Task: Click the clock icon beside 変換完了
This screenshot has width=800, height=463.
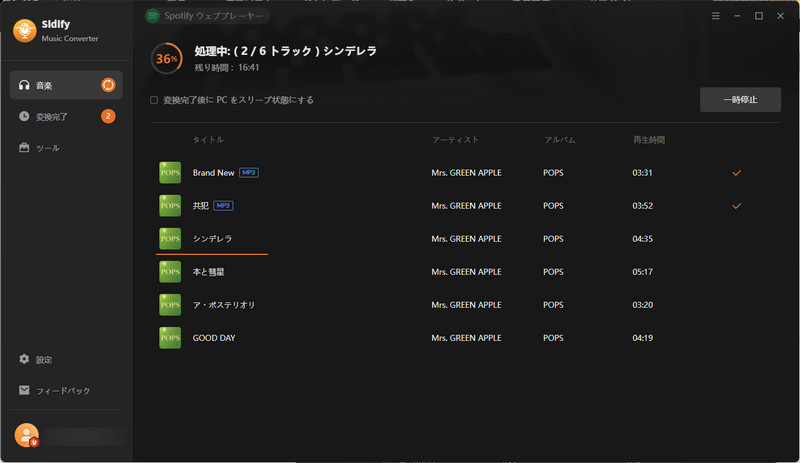Action: click(x=24, y=116)
